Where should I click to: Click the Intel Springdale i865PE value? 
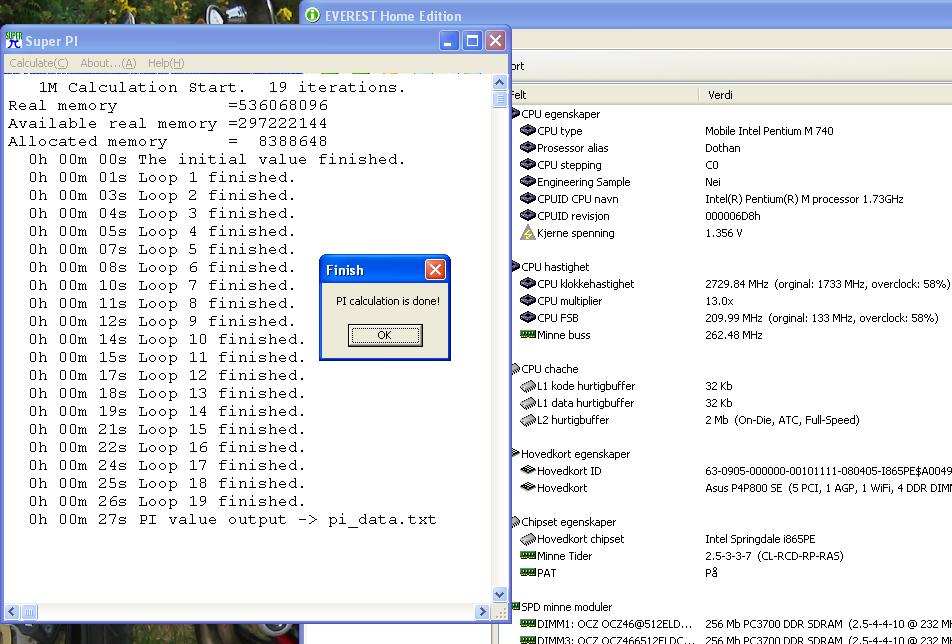click(x=760, y=538)
